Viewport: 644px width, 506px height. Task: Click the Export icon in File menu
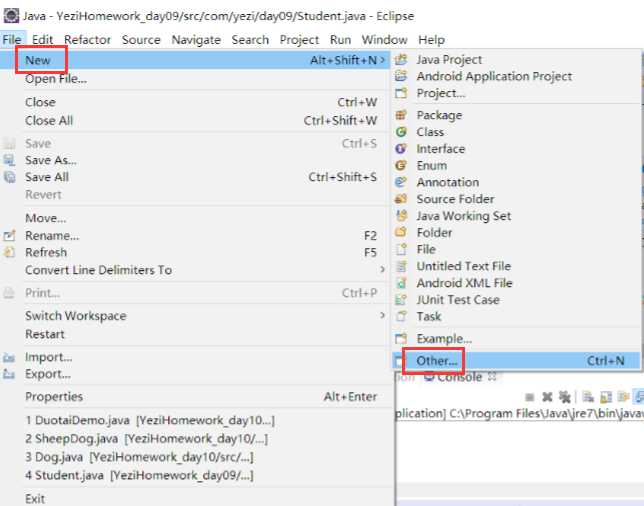tap(9, 374)
